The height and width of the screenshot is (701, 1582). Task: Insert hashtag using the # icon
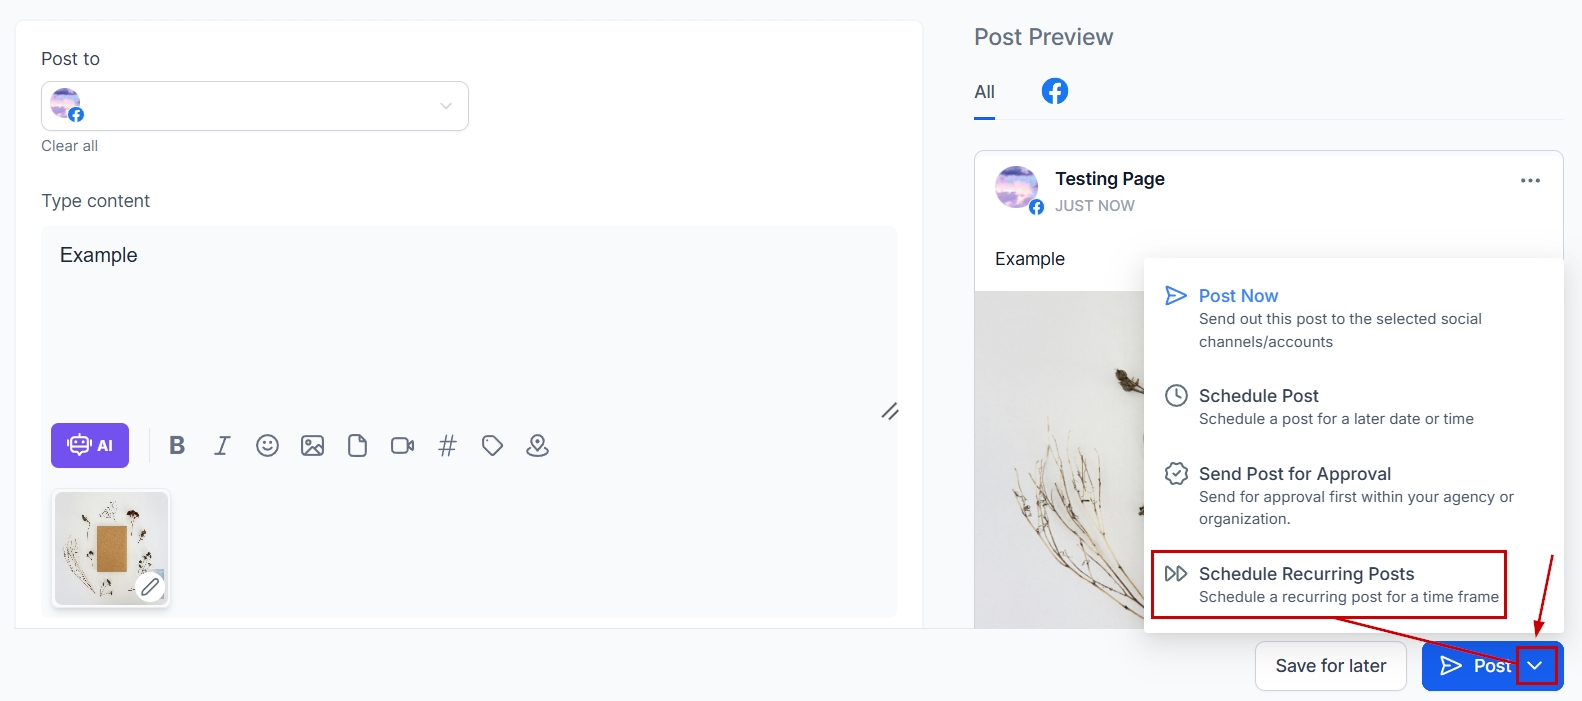click(447, 446)
